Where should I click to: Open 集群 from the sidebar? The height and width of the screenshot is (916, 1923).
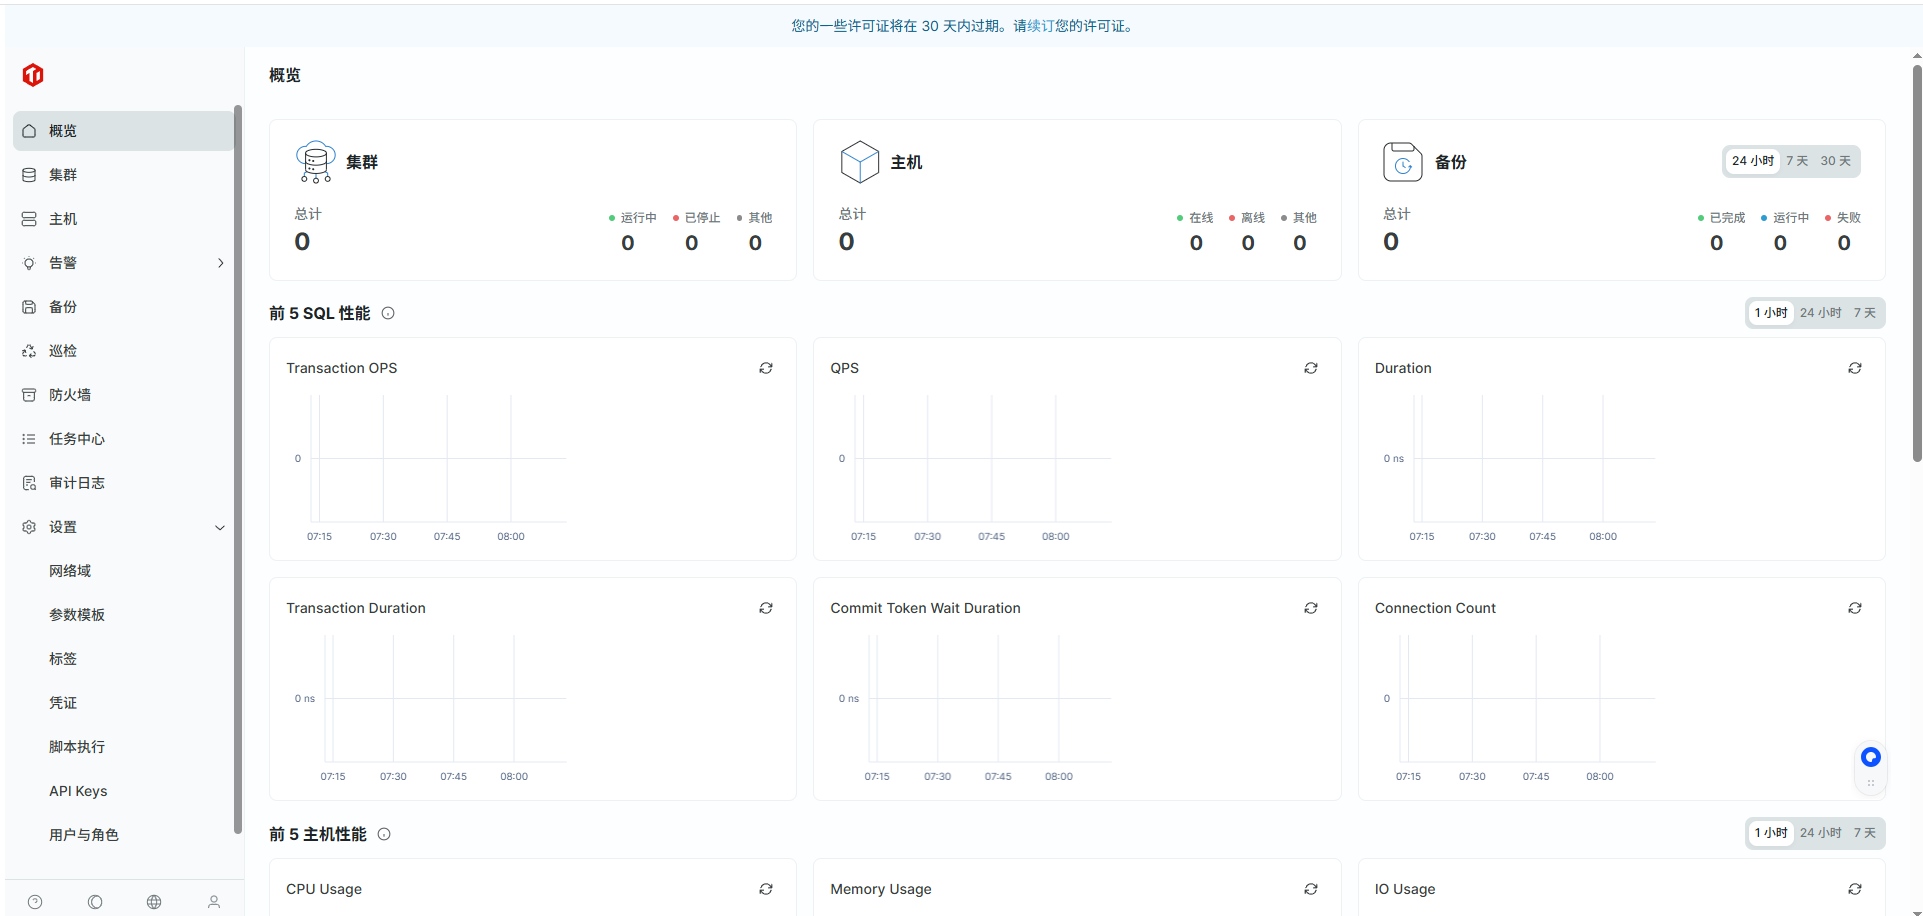[x=63, y=175]
